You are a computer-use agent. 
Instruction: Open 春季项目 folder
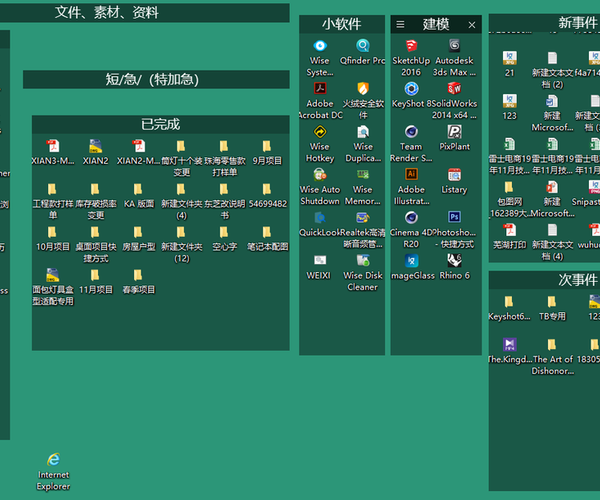click(139, 275)
